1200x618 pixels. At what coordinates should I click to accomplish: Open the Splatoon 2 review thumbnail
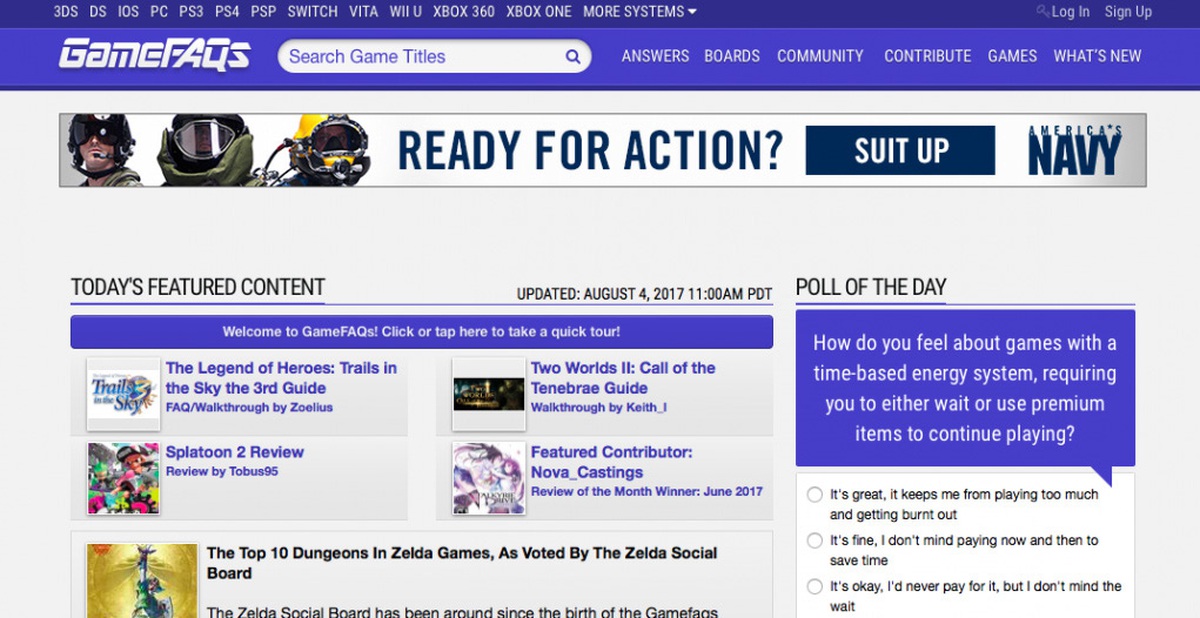pyautogui.click(x=123, y=478)
